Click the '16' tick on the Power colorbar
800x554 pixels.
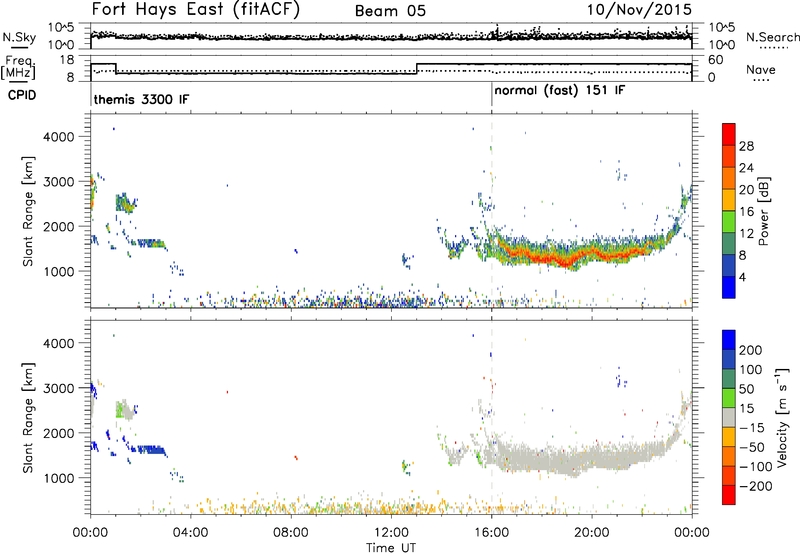[x=746, y=212]
